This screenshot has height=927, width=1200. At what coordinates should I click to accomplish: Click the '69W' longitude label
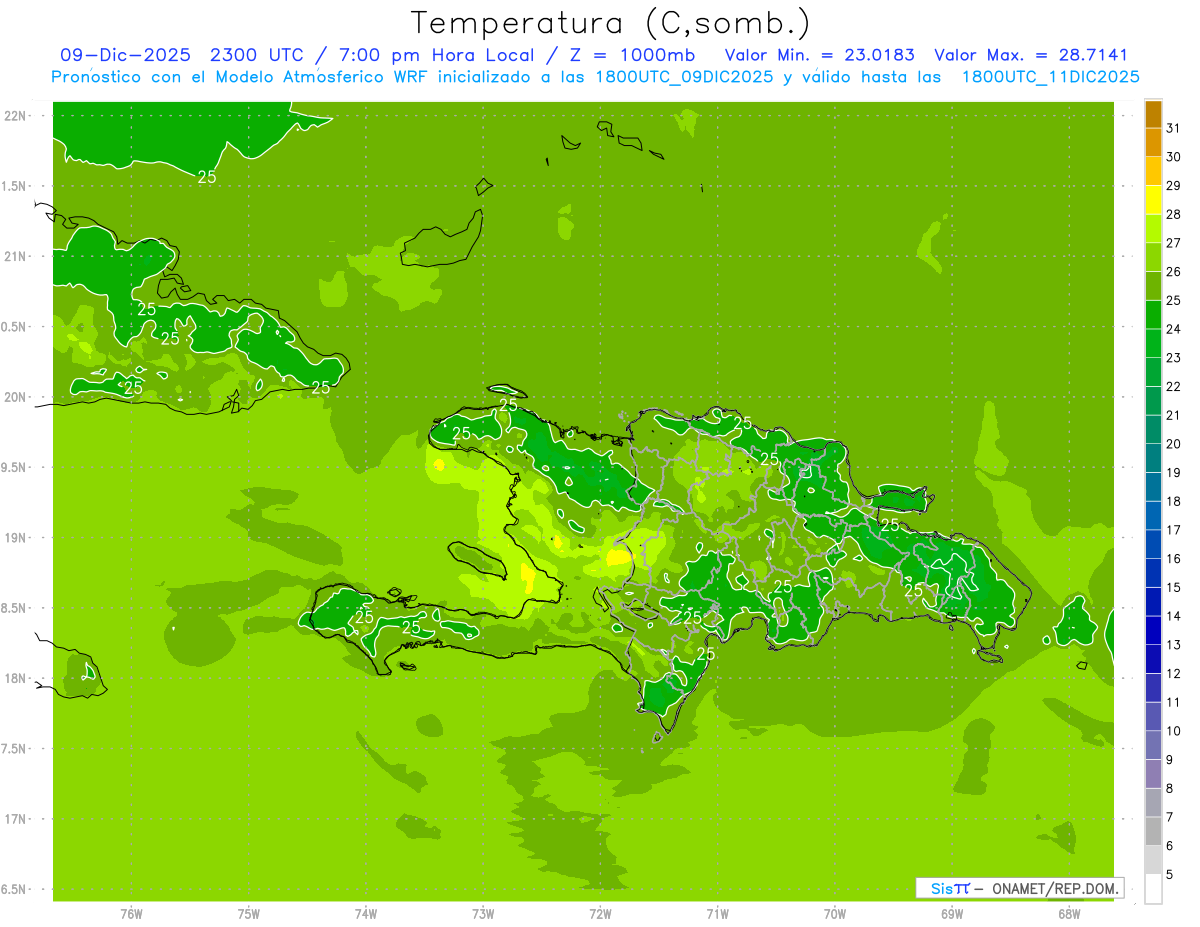tap(952, 914)
